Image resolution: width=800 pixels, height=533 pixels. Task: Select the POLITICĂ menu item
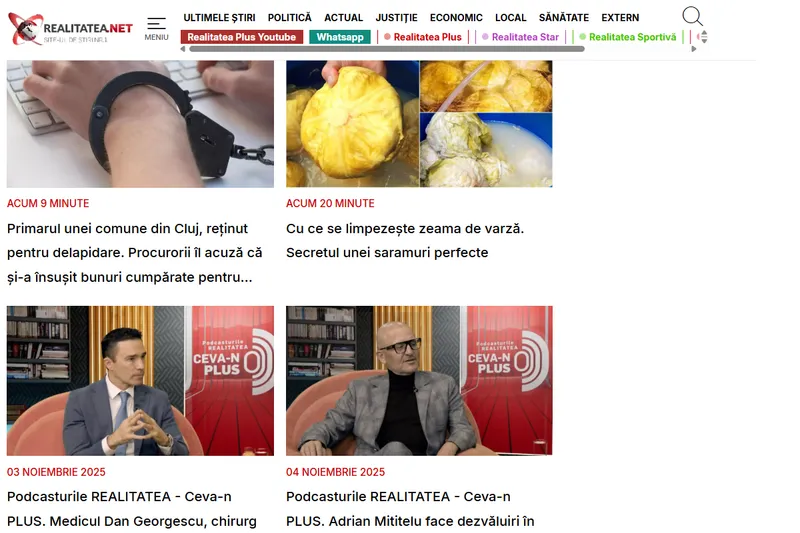click(x=290, y=18)
